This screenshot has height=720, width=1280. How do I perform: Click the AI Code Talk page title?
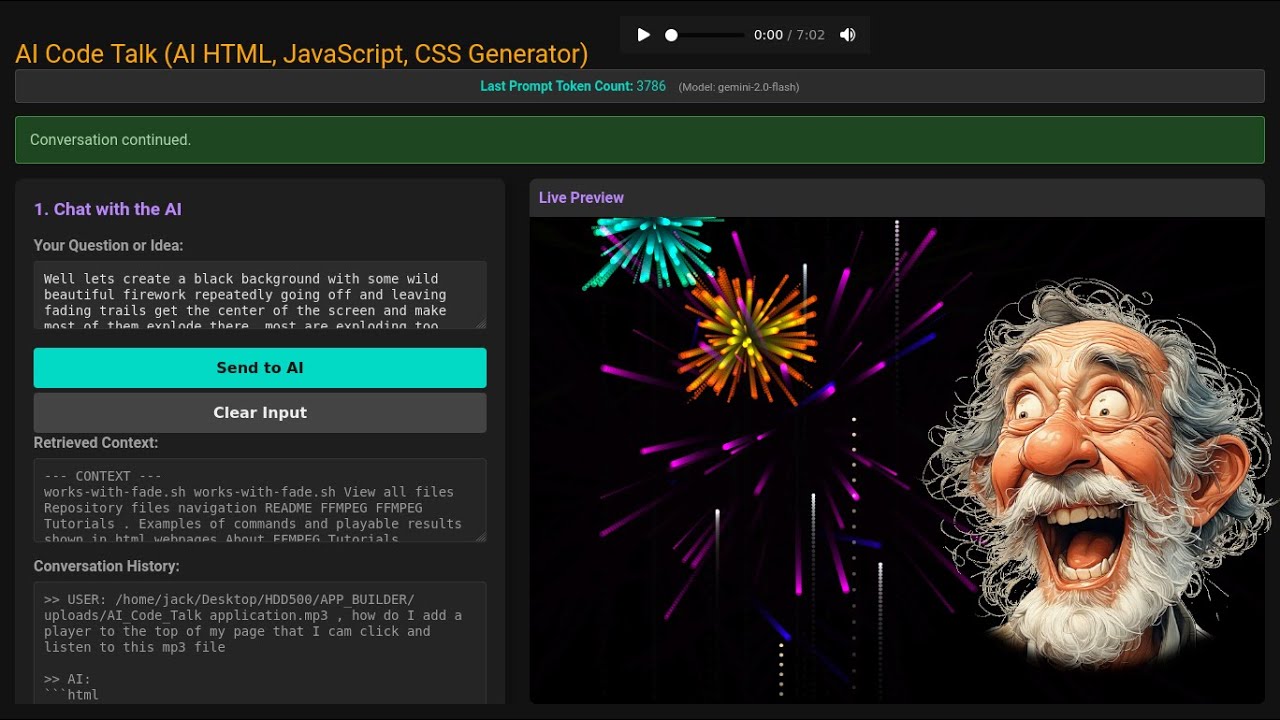302,54
